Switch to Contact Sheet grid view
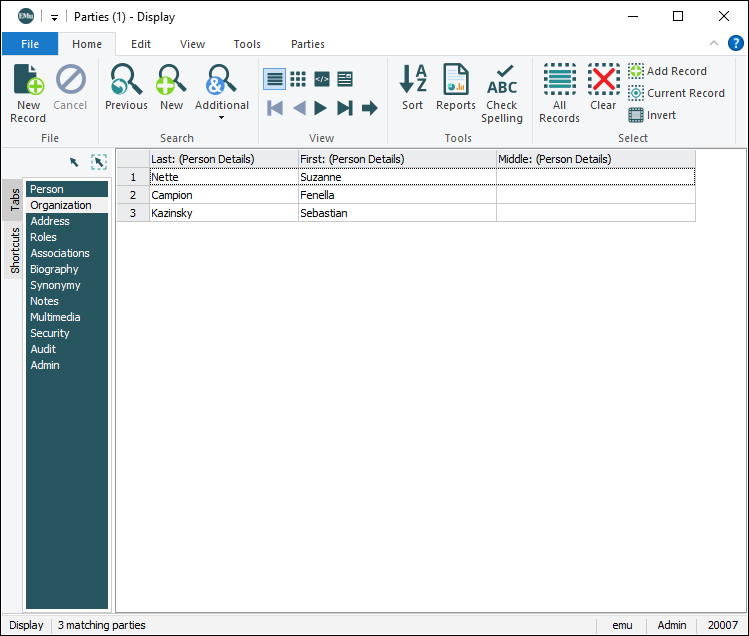749x636 pixels. click(x=298, y=79)
